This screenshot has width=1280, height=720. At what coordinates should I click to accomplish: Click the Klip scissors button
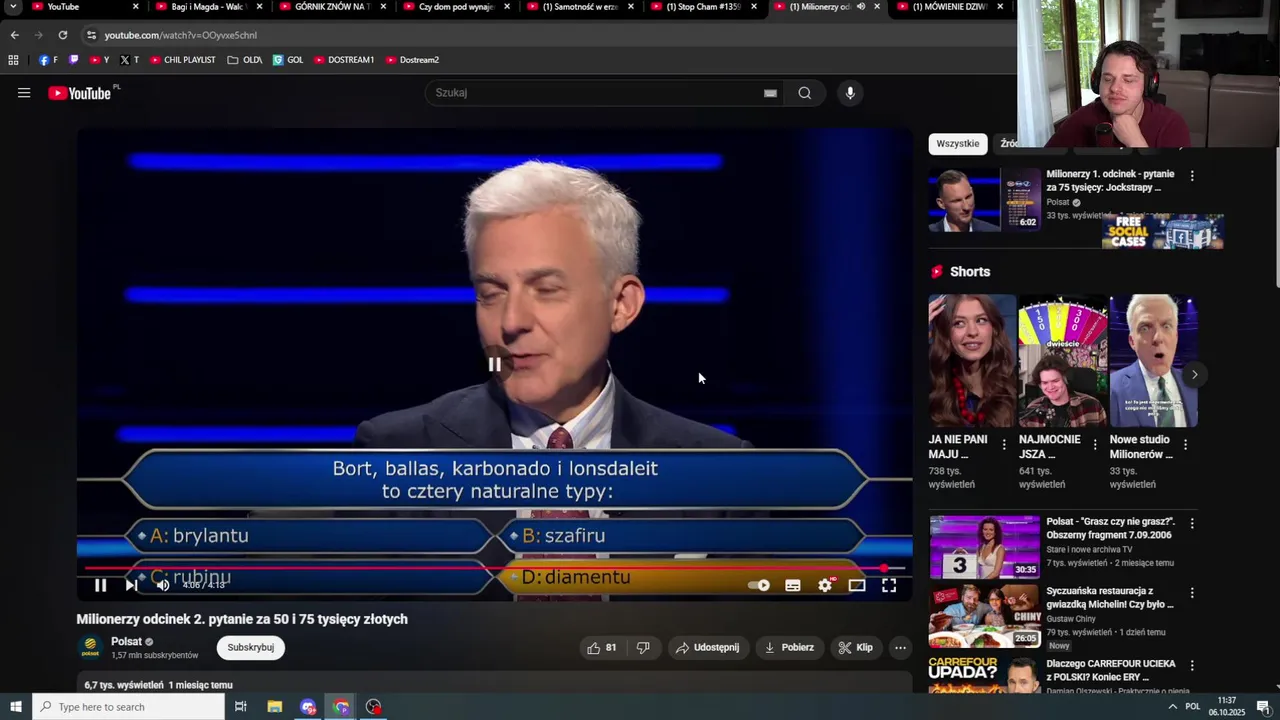855,647
